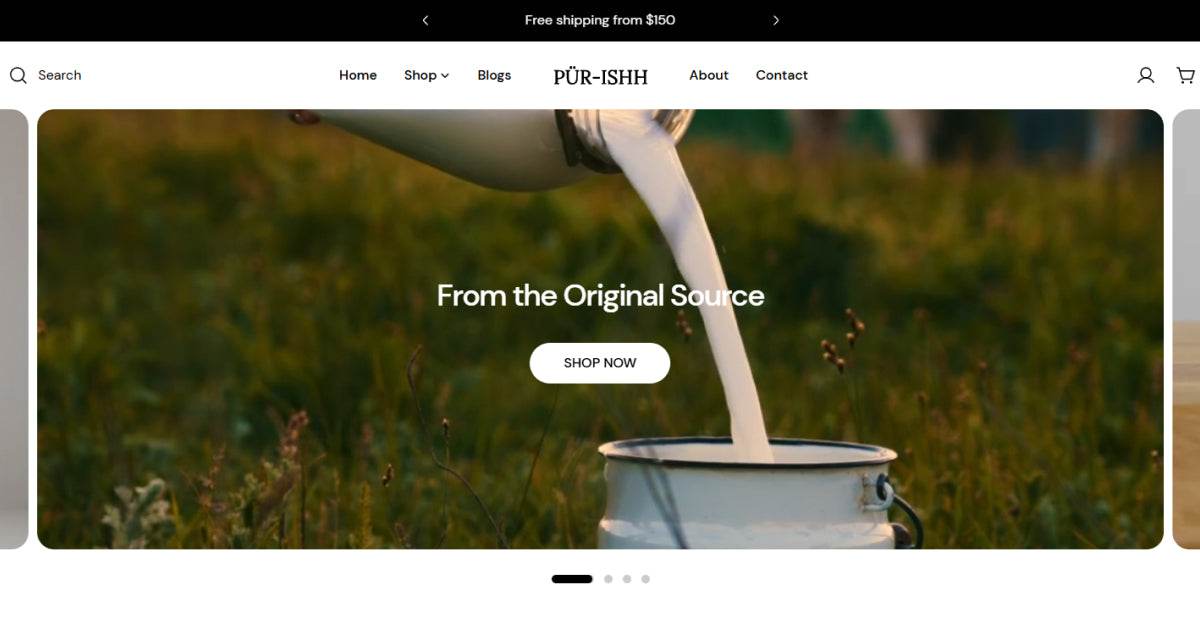This screenshot has width=1200, height=628.
Task: Show next announcement with right arrow
Action: 776,20
